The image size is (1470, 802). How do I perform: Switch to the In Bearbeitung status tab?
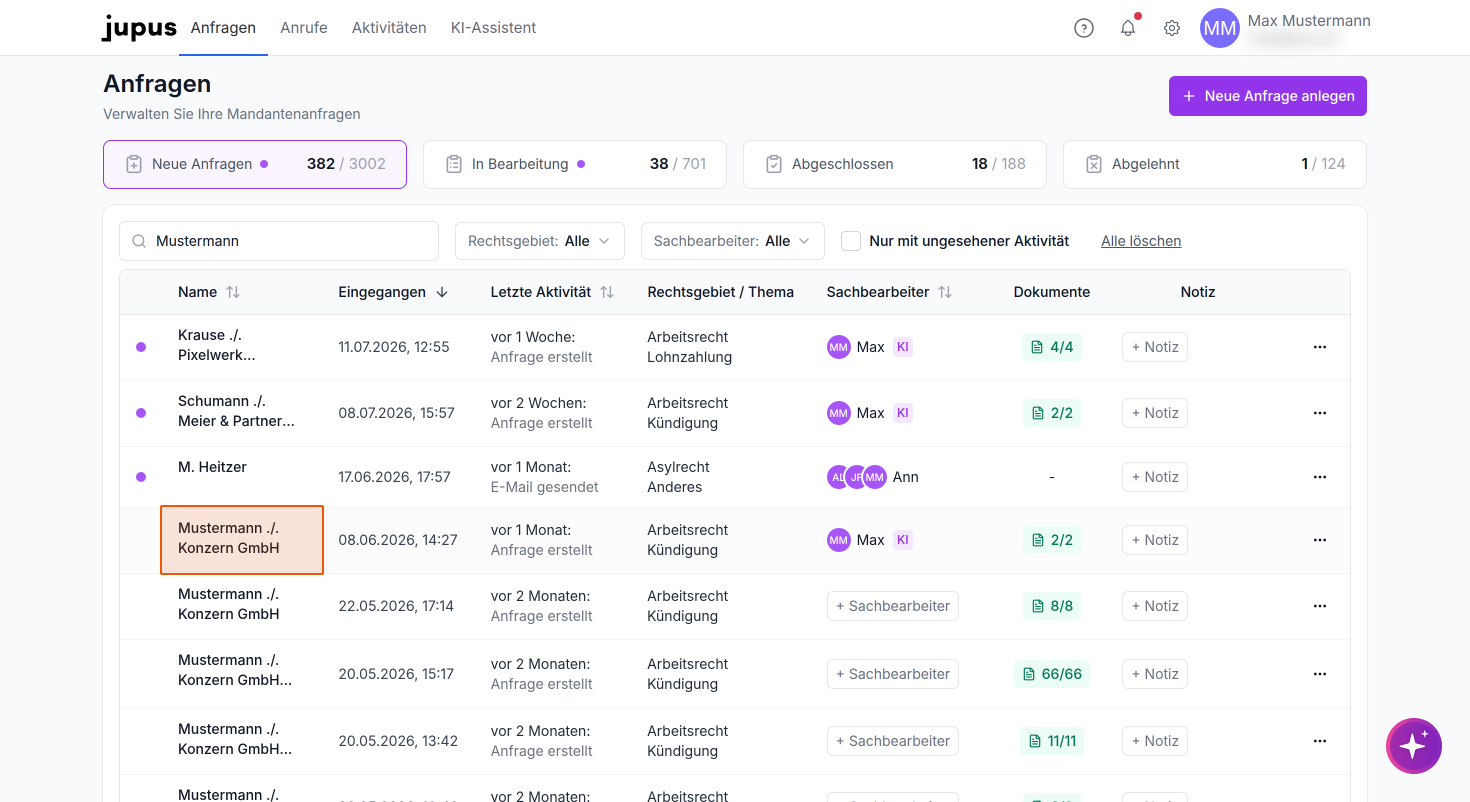pos(575,164)
